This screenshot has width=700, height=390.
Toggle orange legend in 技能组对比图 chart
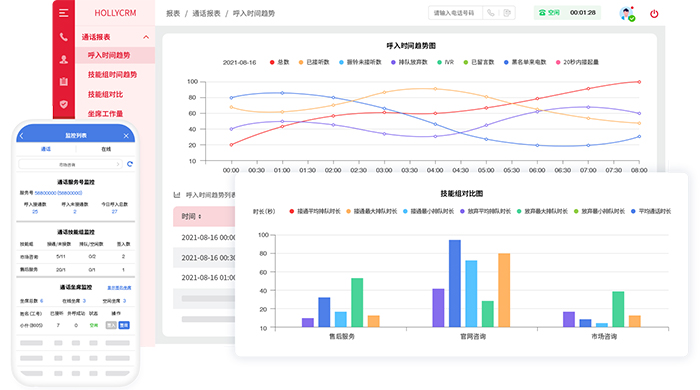(x=372, y=211)
